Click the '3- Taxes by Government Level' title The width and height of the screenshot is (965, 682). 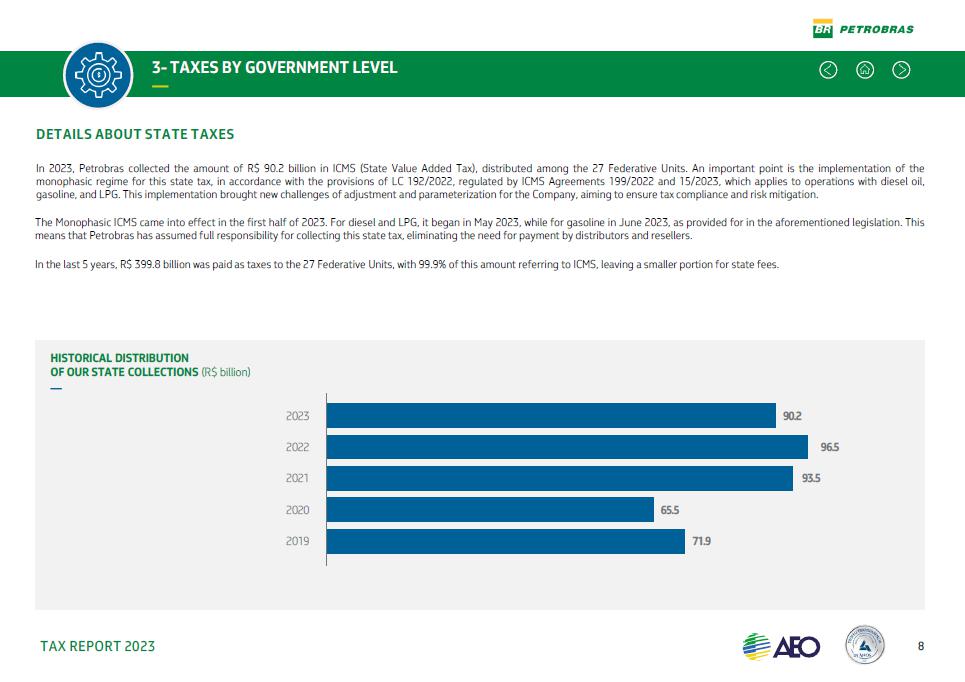point(274,68)
